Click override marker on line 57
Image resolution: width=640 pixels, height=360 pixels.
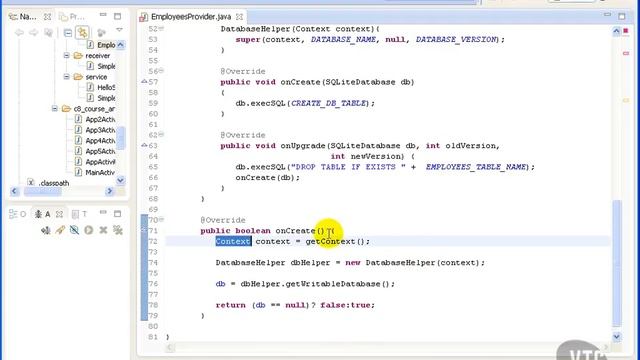coord(144,82)
